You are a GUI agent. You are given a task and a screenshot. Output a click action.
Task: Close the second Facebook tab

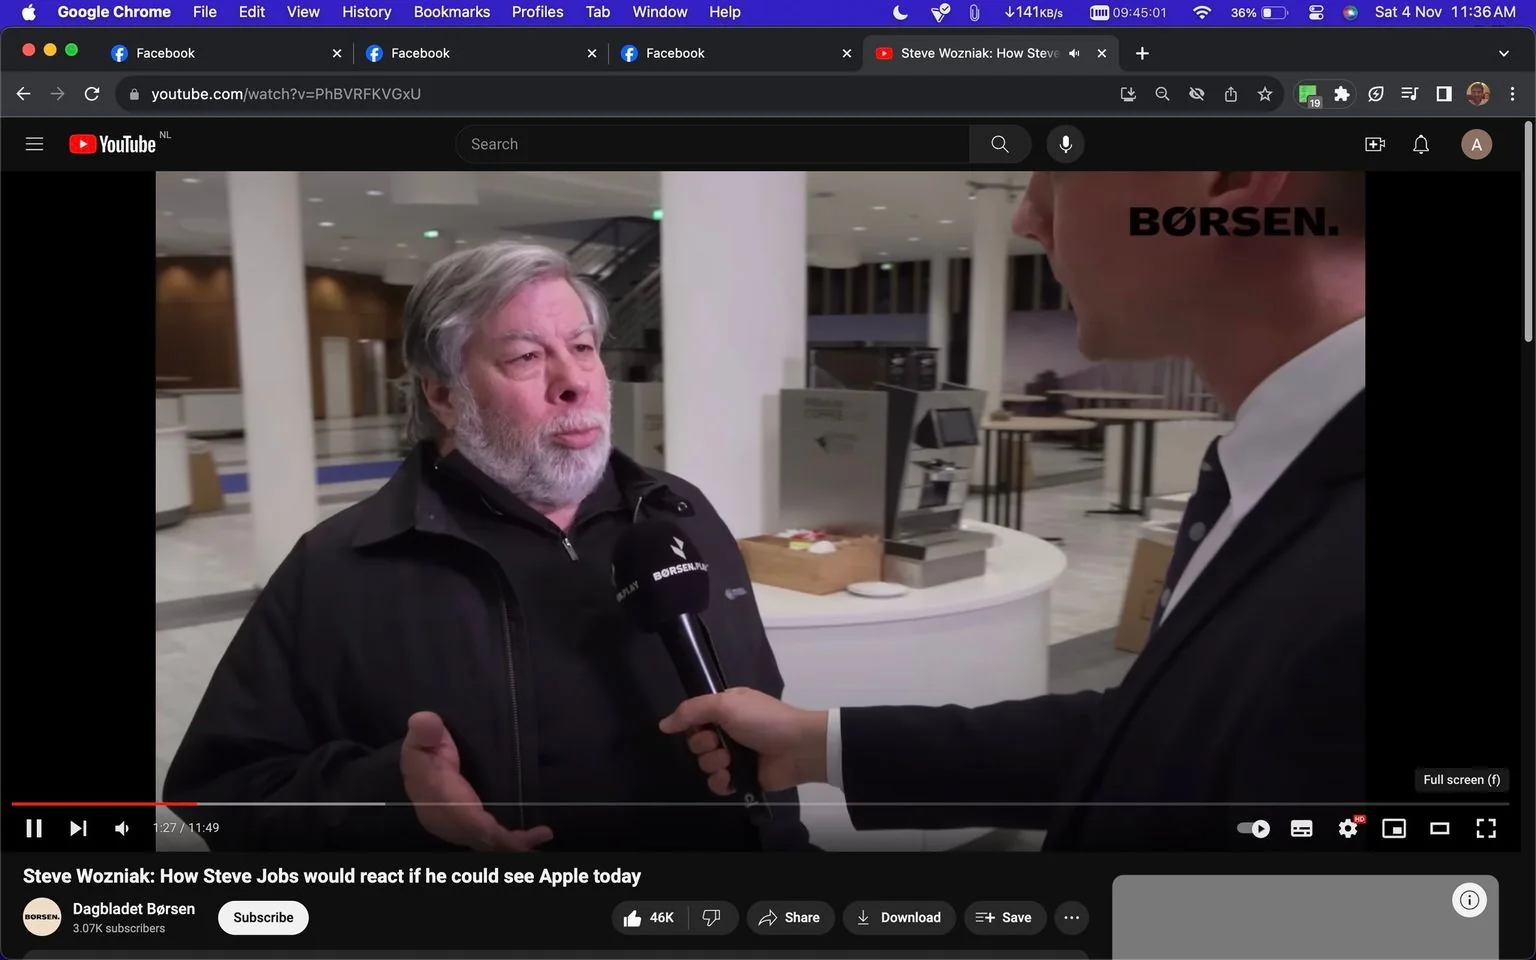(x=592, y=53)
